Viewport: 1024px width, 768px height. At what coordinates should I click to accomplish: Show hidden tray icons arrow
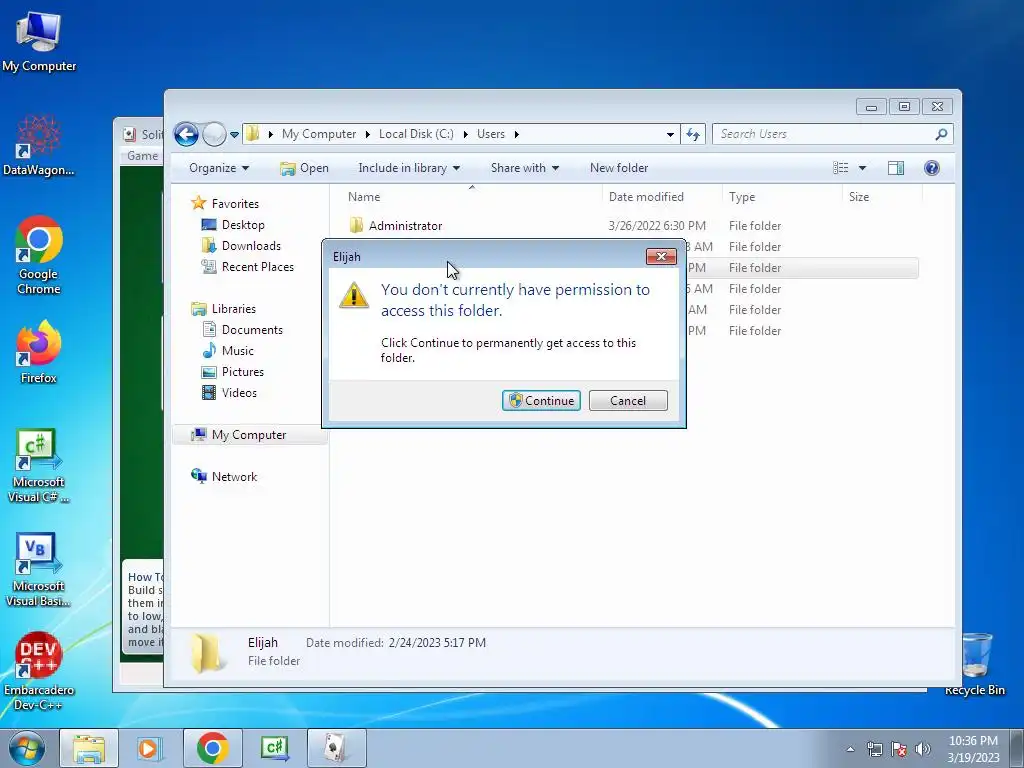(850, 749)
